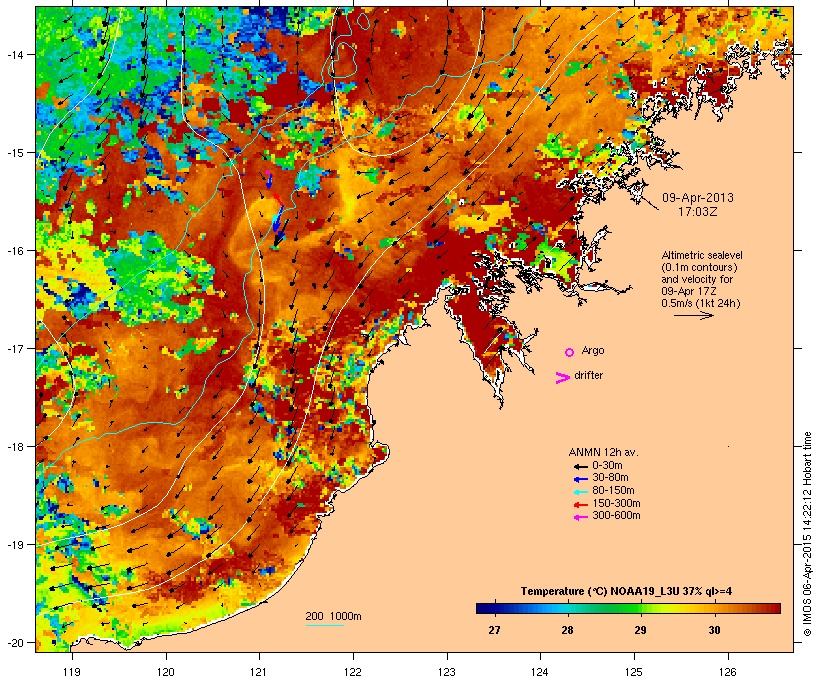The width and height of the screenshot is (820, 680).
Task: Click the magenta drifter arrowhead legend symbol
Action: pos(562,378)
